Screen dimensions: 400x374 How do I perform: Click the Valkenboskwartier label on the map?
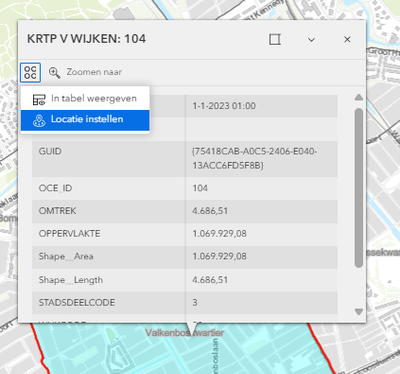[x=184, y=333]
